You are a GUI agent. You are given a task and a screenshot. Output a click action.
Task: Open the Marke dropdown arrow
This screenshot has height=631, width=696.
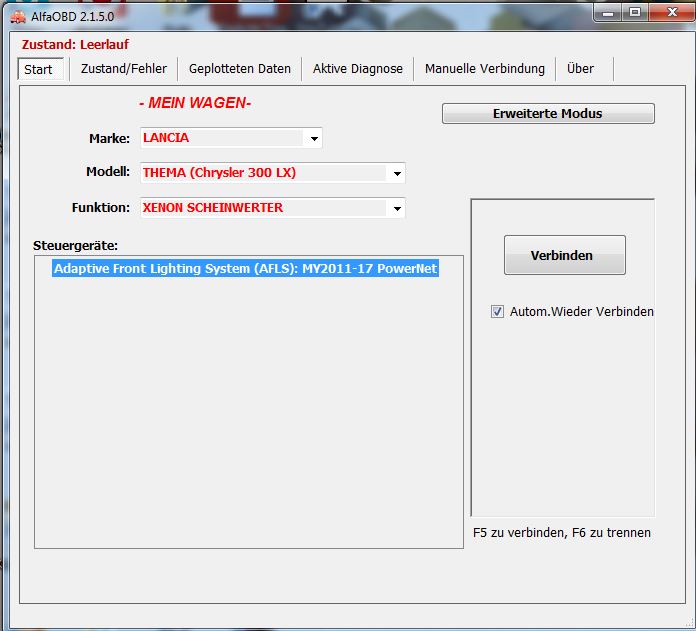coord(314,138)
